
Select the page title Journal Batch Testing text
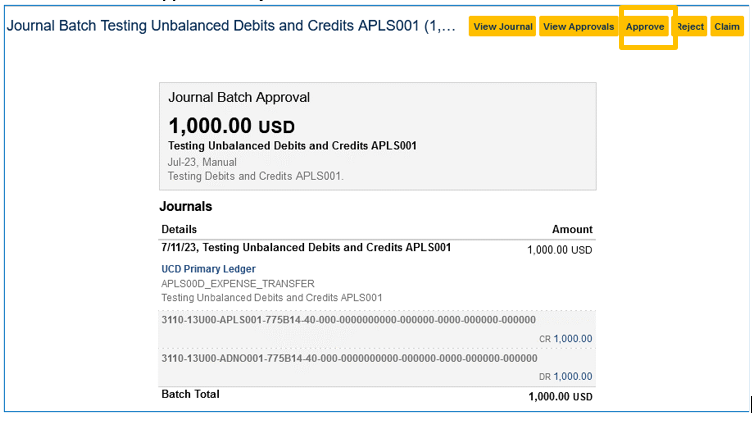pyautogui.click(x=230, y=26)
